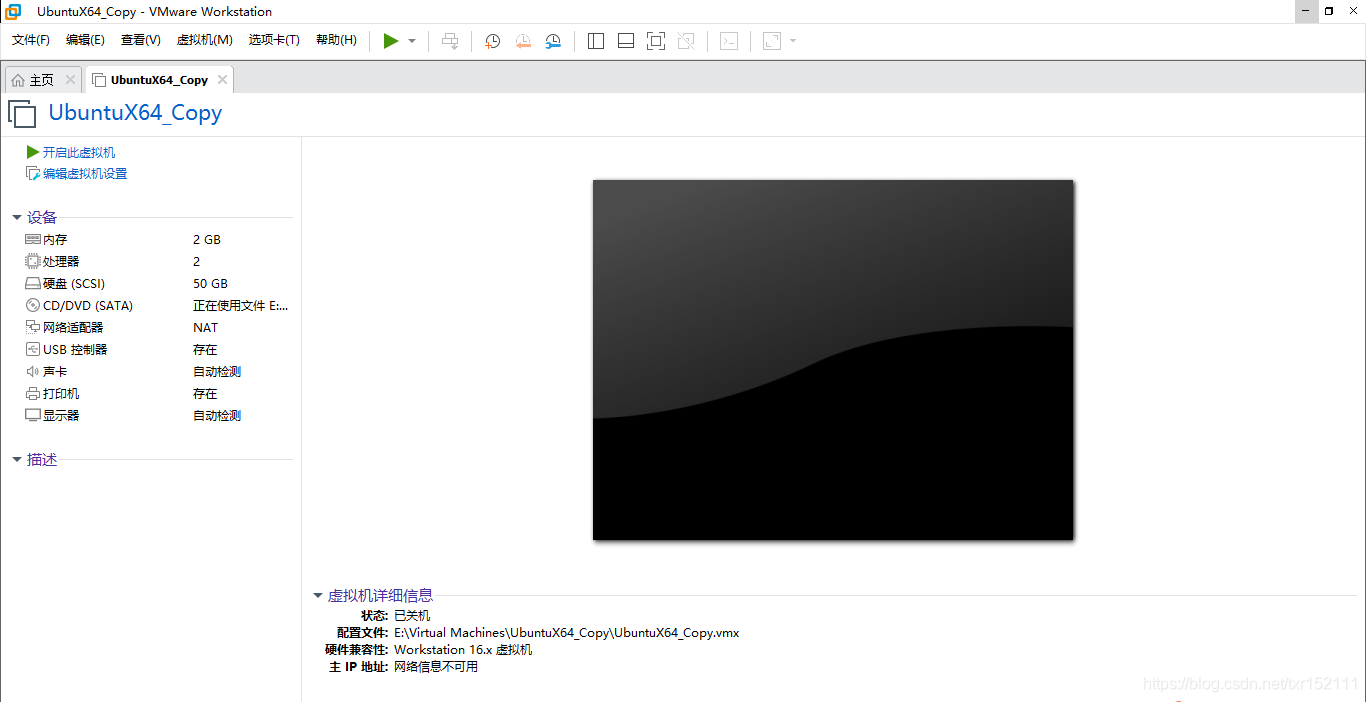This screenshot has height=702, width=1366.
Task: Click the 声卡 speaker icon
Action: [x=33, y=372]
